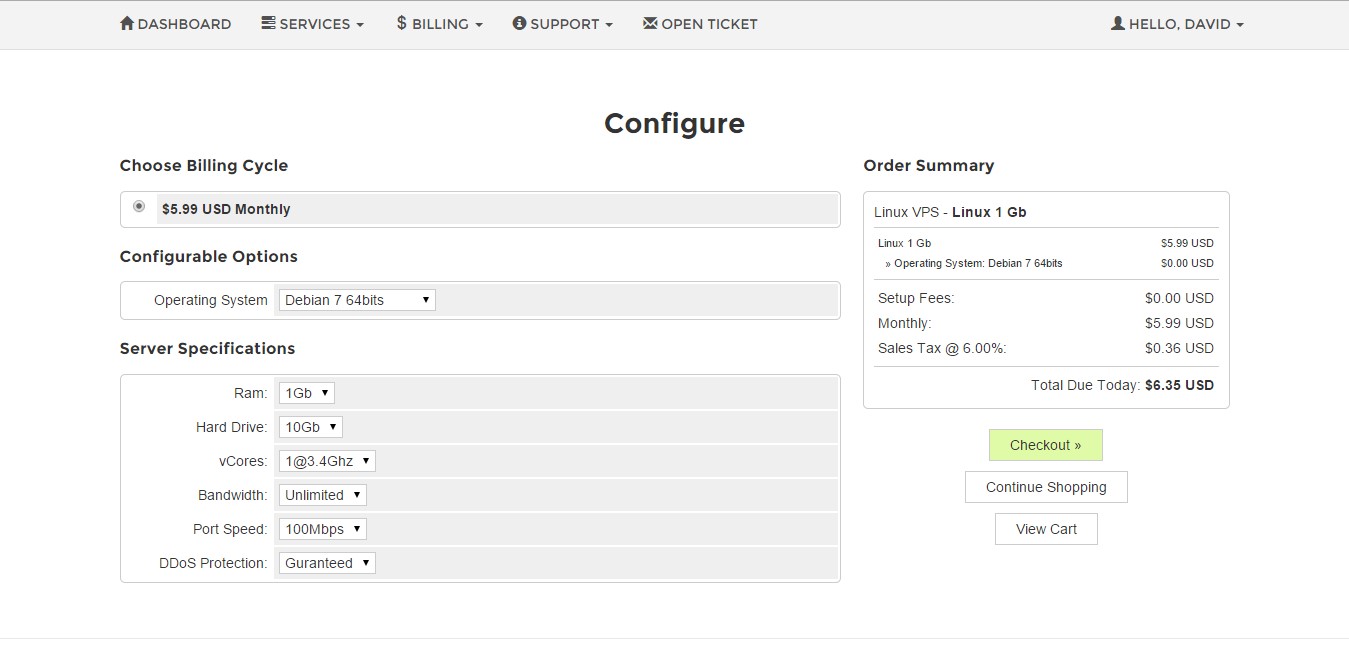The image size is (1349, 668).
Task: Click the Server Specifications heading
Action: [207, 349]
